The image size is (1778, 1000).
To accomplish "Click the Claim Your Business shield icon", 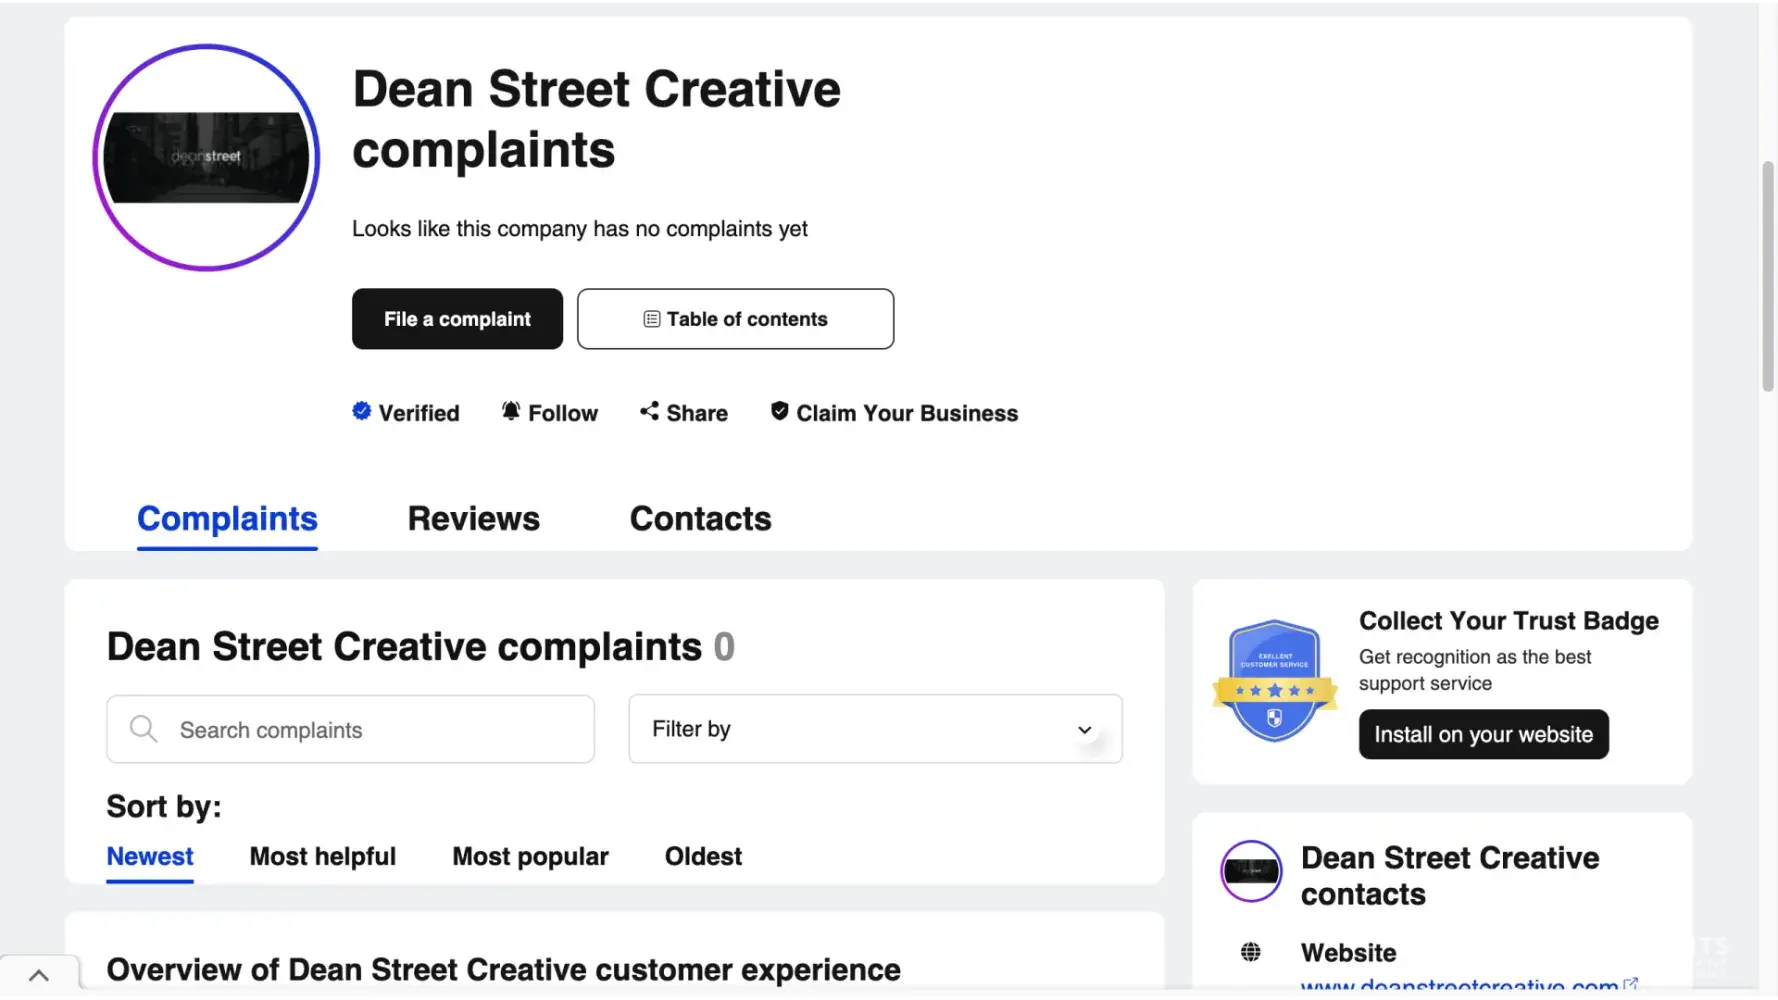I will tap(779, 411).
